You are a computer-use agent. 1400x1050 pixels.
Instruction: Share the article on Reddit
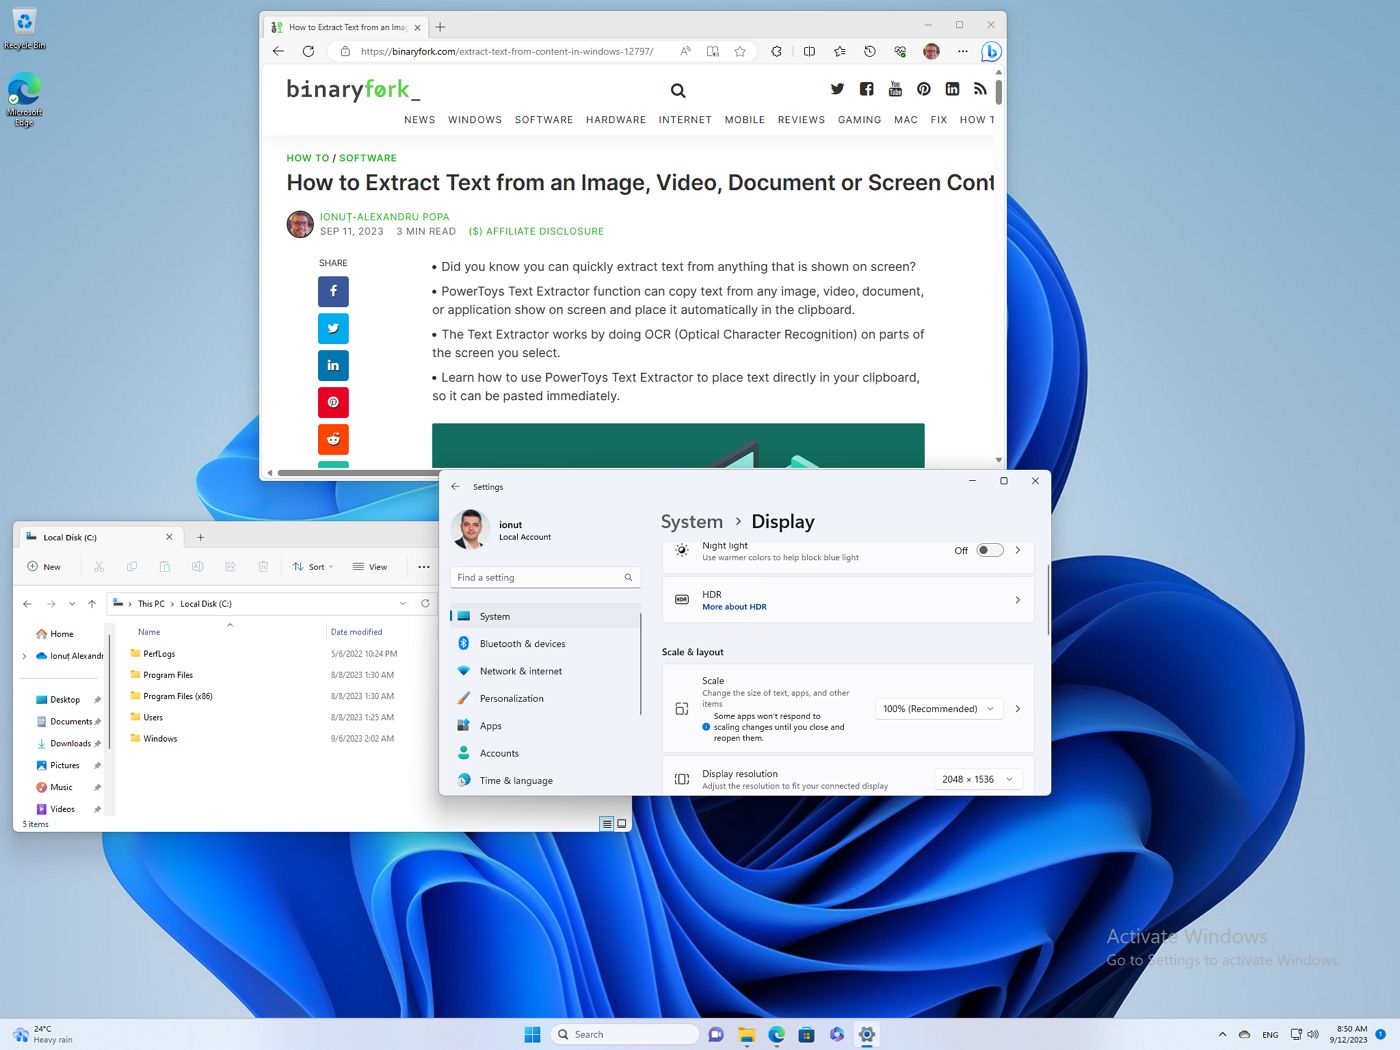click(333, 439)
